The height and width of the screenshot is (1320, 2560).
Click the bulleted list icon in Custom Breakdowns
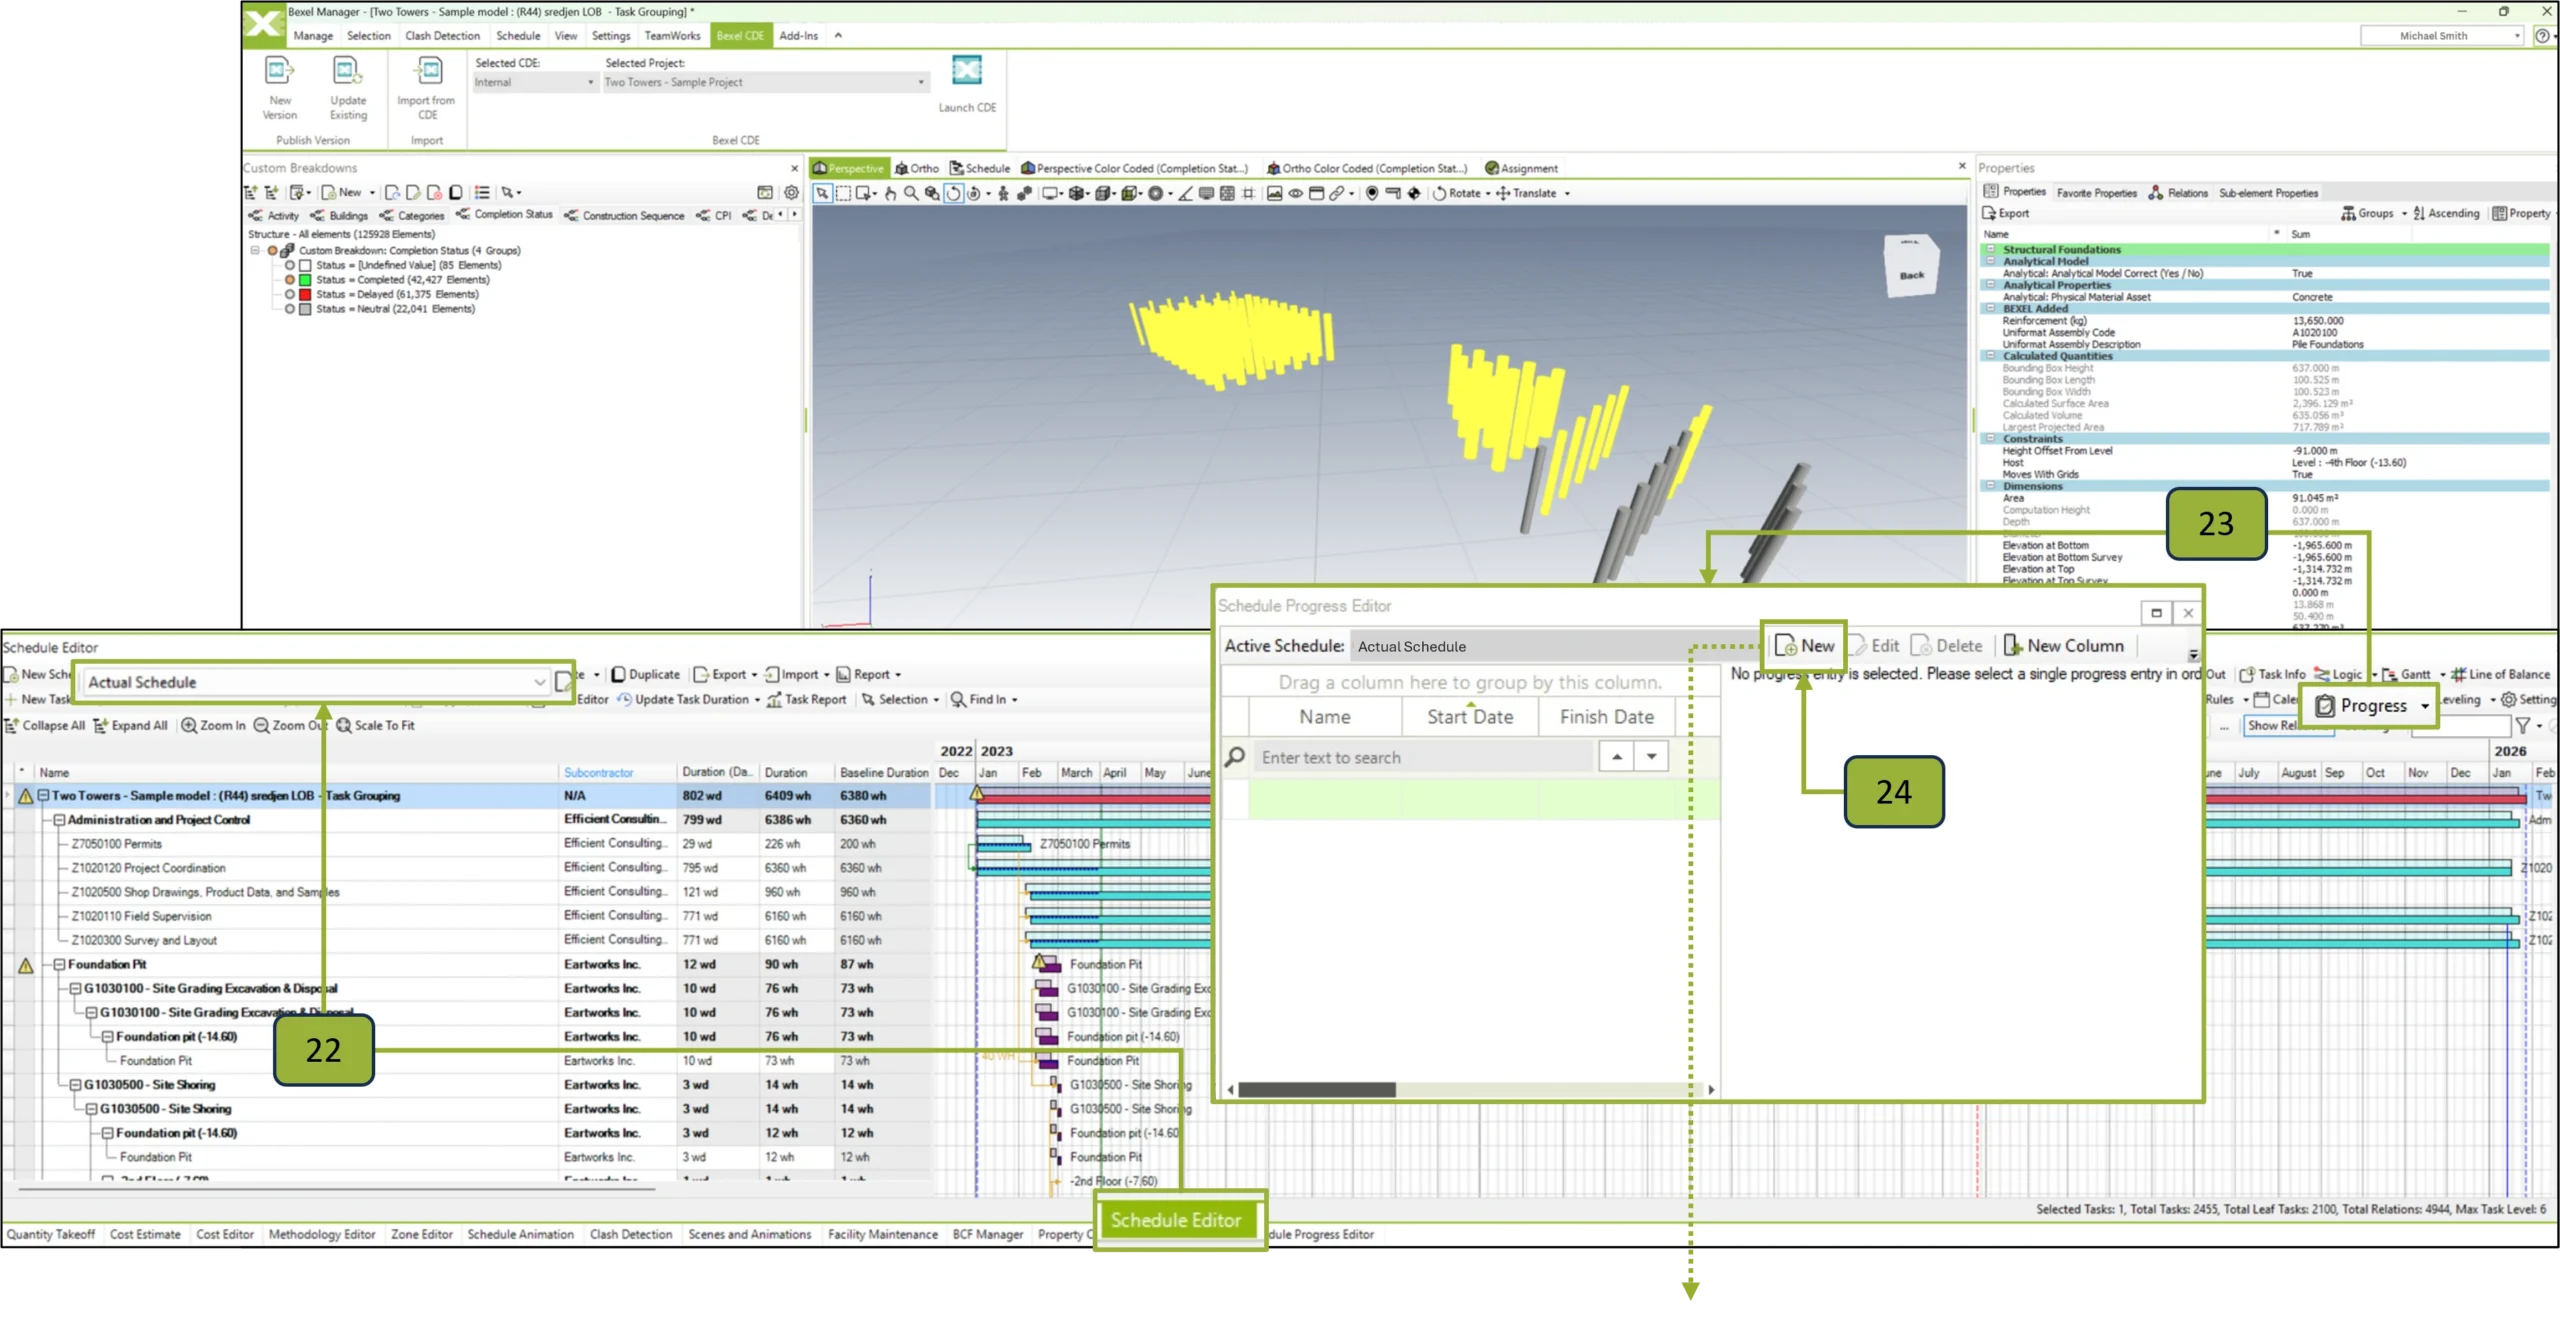482,192
